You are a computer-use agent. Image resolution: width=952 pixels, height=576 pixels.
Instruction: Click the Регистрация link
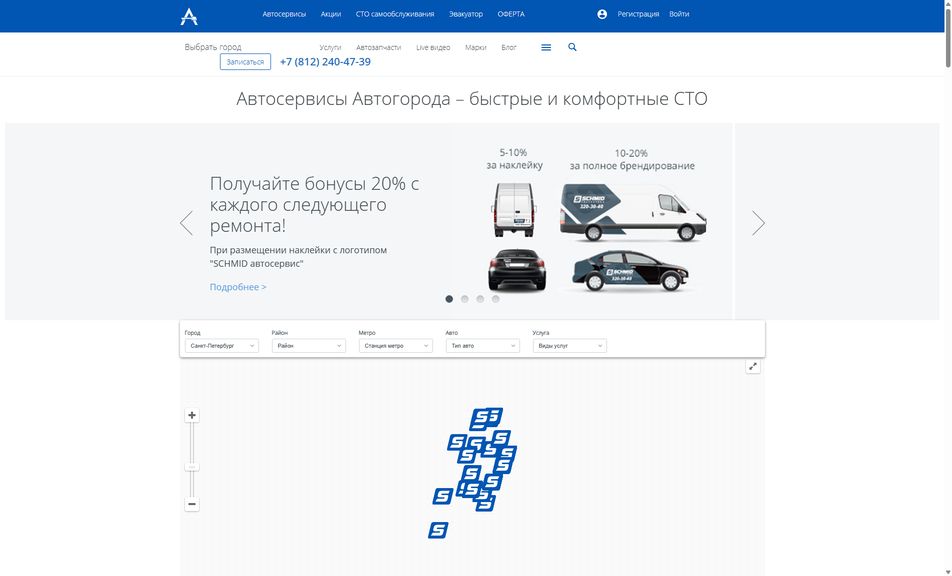[x=638, y=14]
